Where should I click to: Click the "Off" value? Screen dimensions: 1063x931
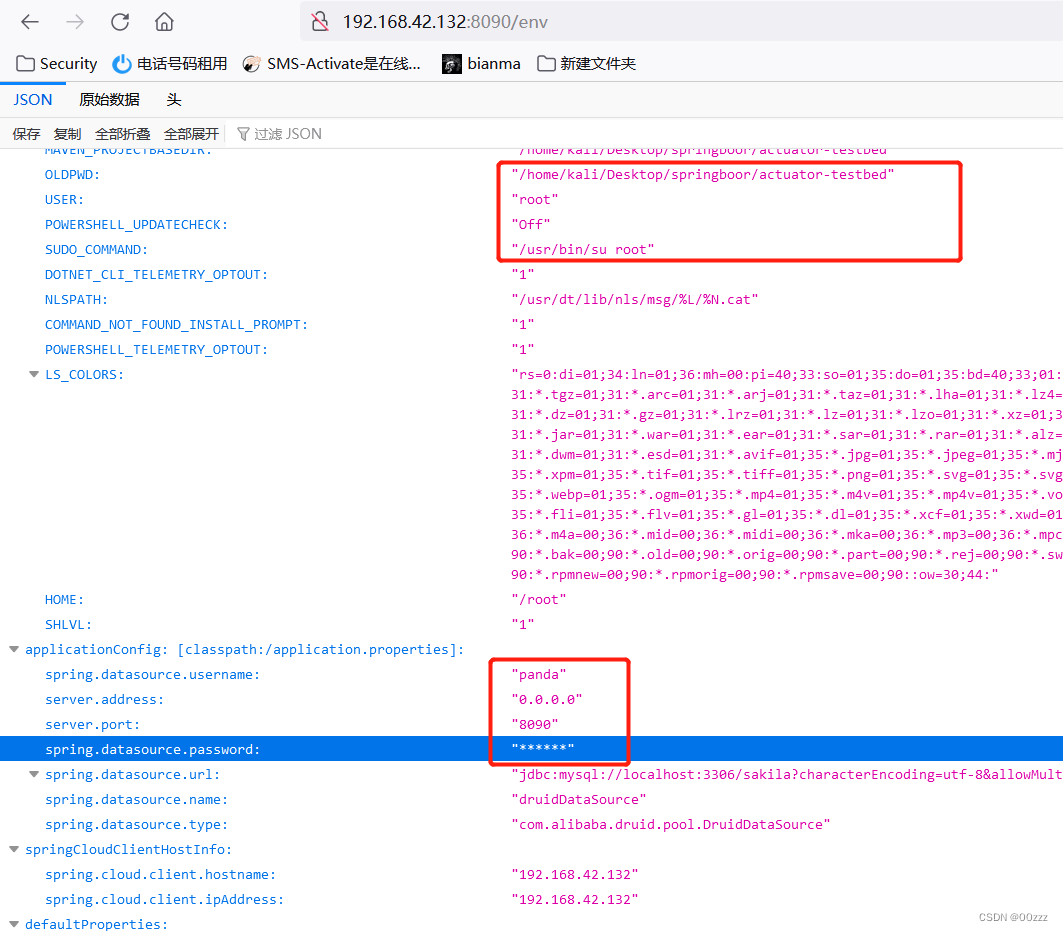531,224
